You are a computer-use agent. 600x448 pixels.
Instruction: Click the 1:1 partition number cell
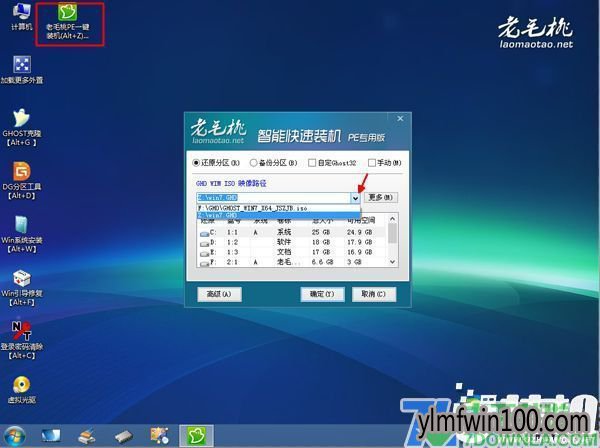[x=232, y=232]
